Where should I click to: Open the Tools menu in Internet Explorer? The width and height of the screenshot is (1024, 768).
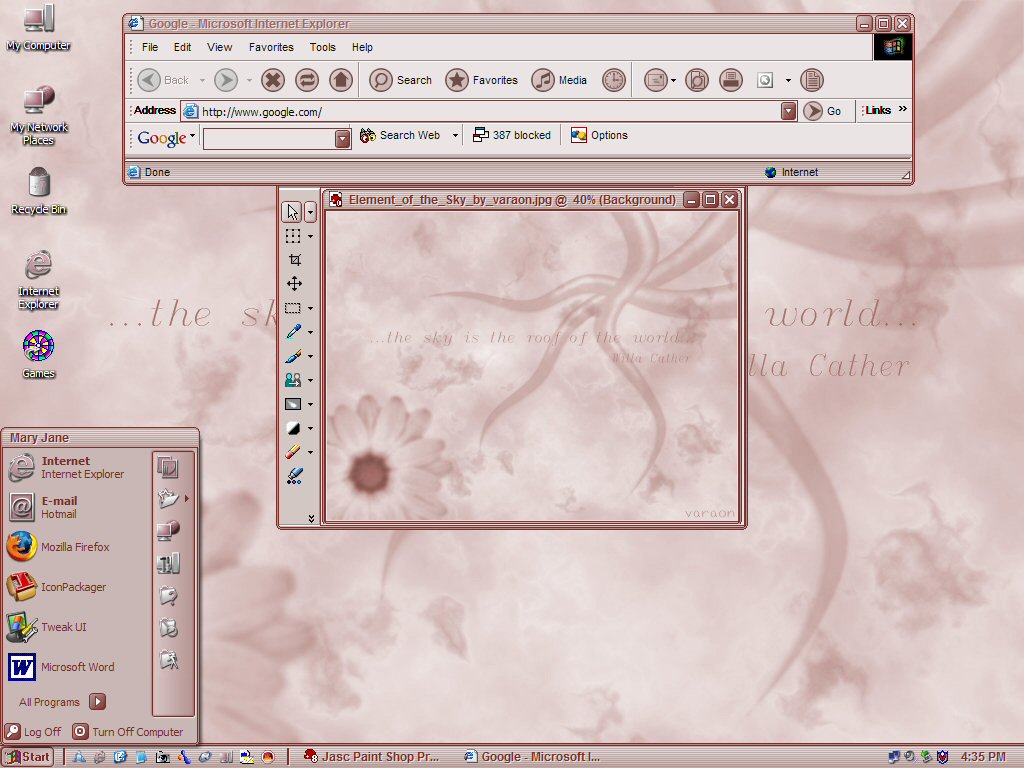pos(323,47)
